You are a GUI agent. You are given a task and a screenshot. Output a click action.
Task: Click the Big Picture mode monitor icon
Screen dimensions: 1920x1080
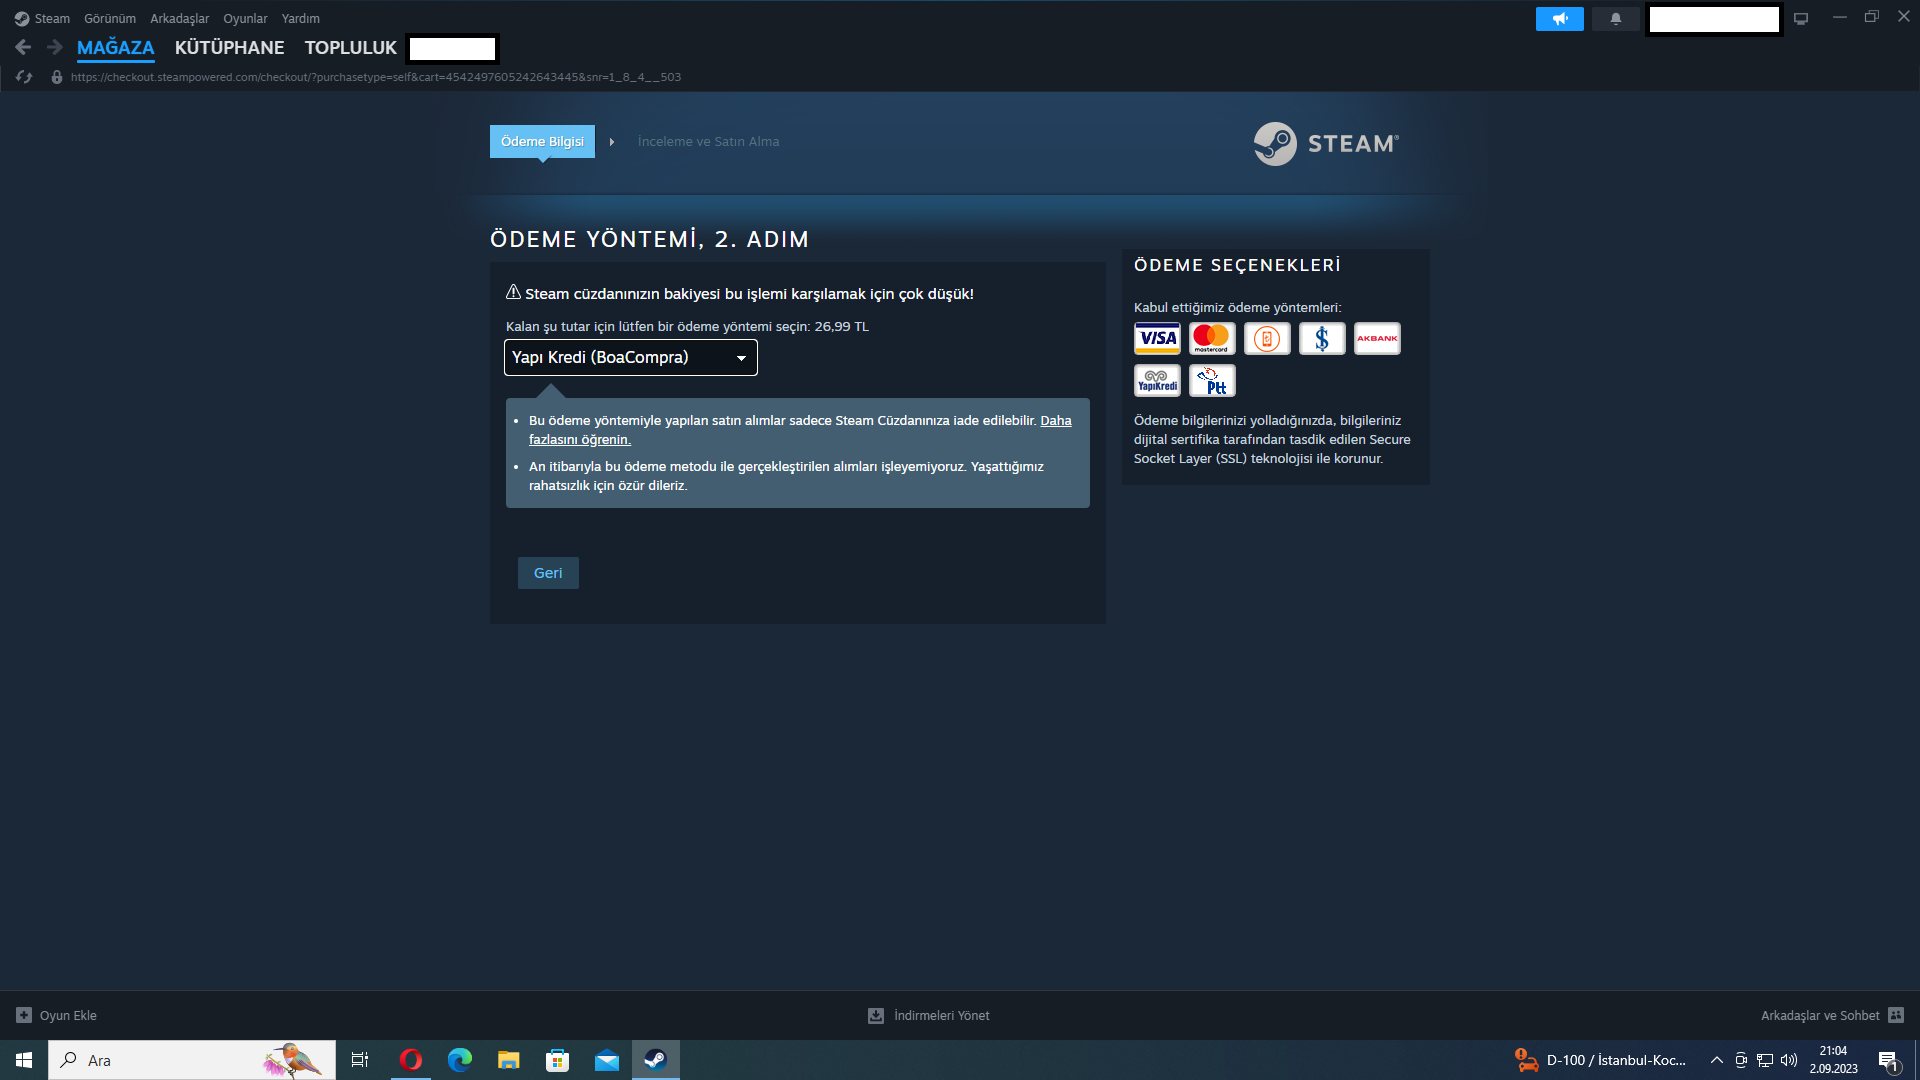click(1801, 19)
